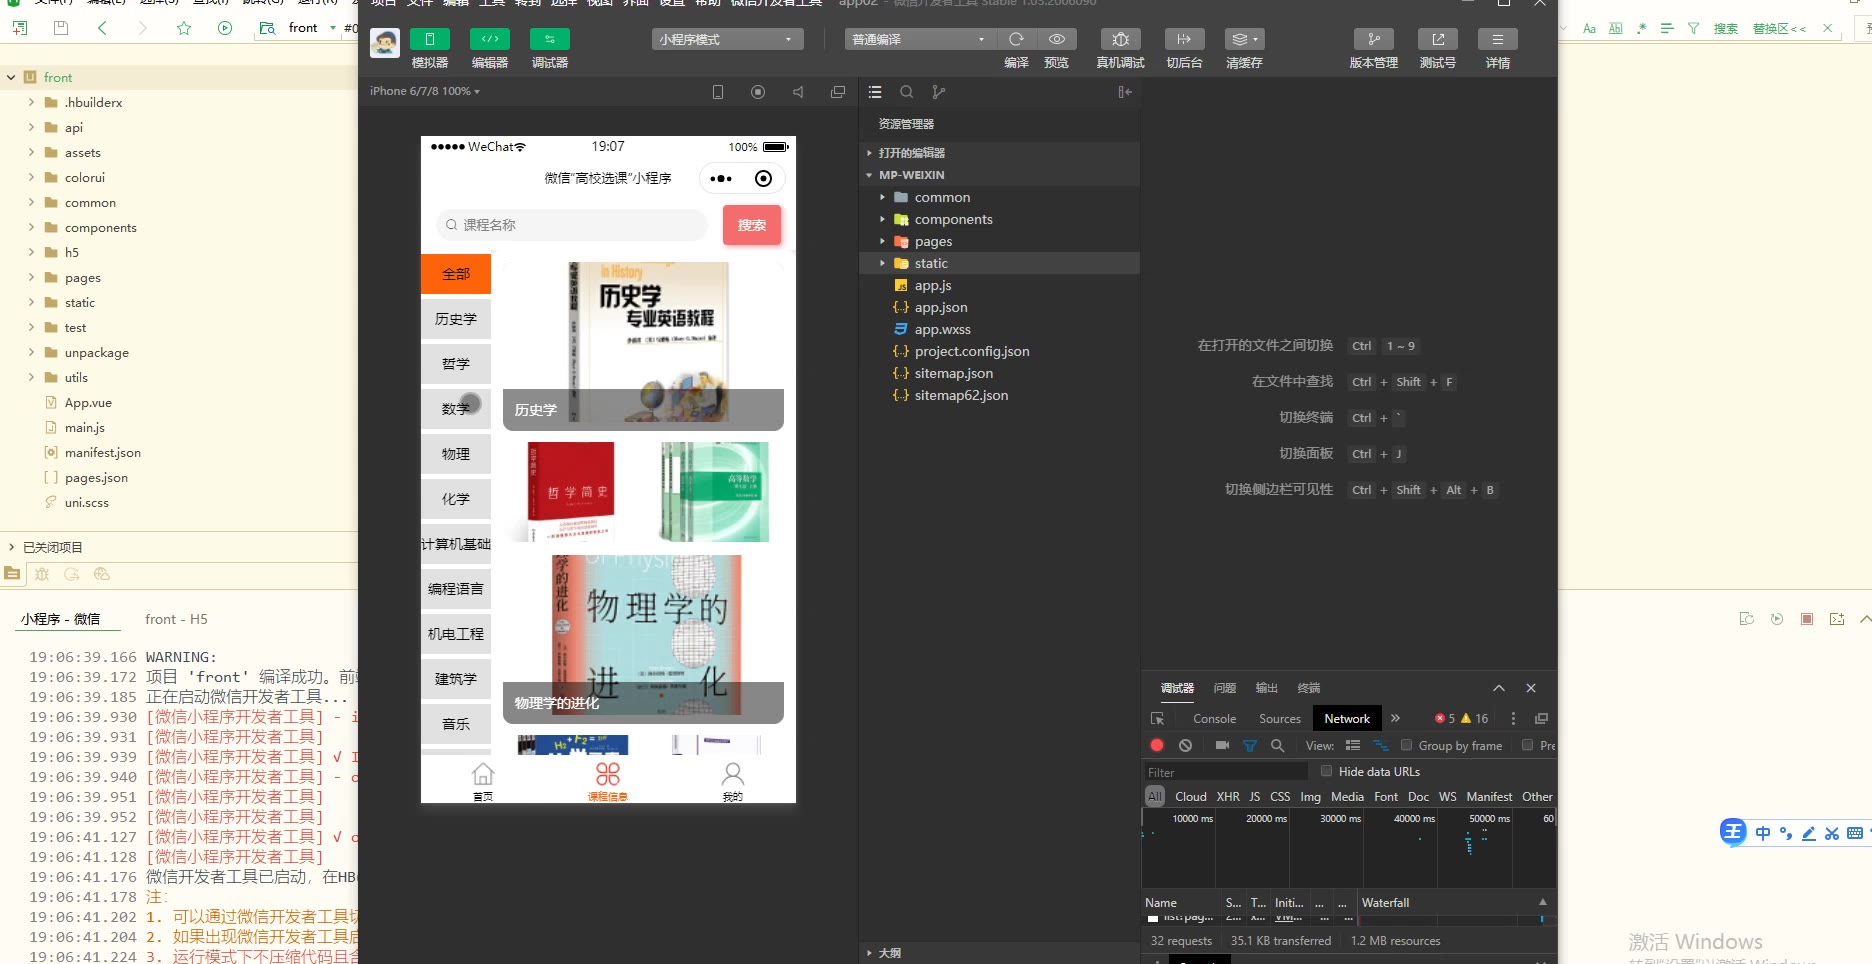Open app.json in the file tree
The image size is (1872, 964).
pos(940,307)
